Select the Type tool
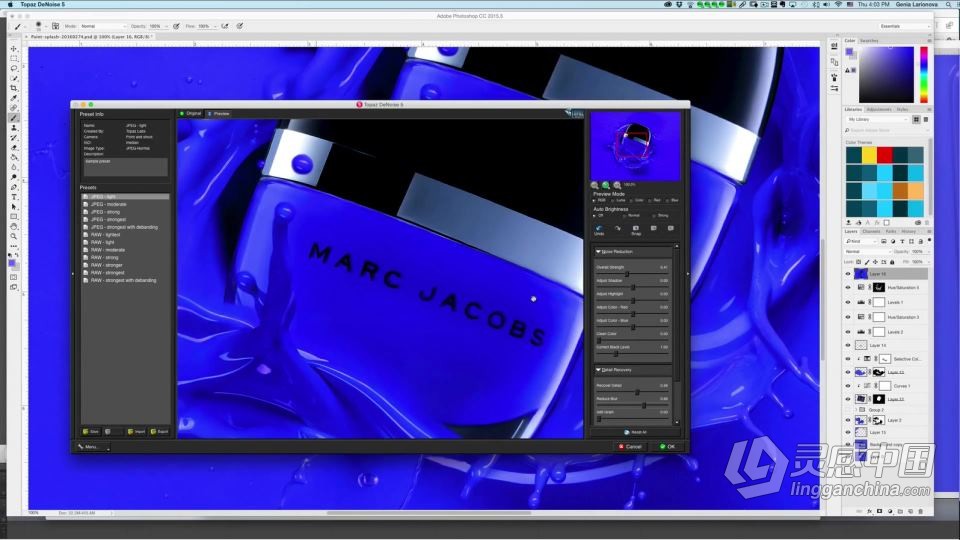The image size is (960, 540). point(13,197)
